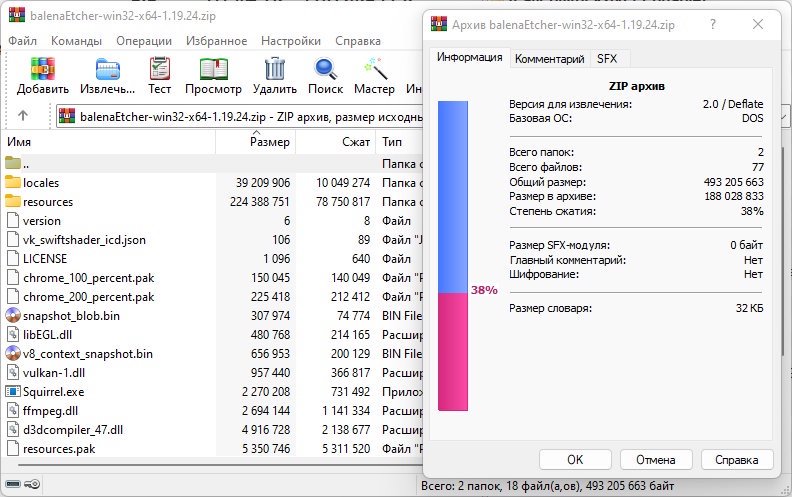The height and width of the screenshot is (497, 792).
Task: Sort by the Размер column header
Action: 256,142
